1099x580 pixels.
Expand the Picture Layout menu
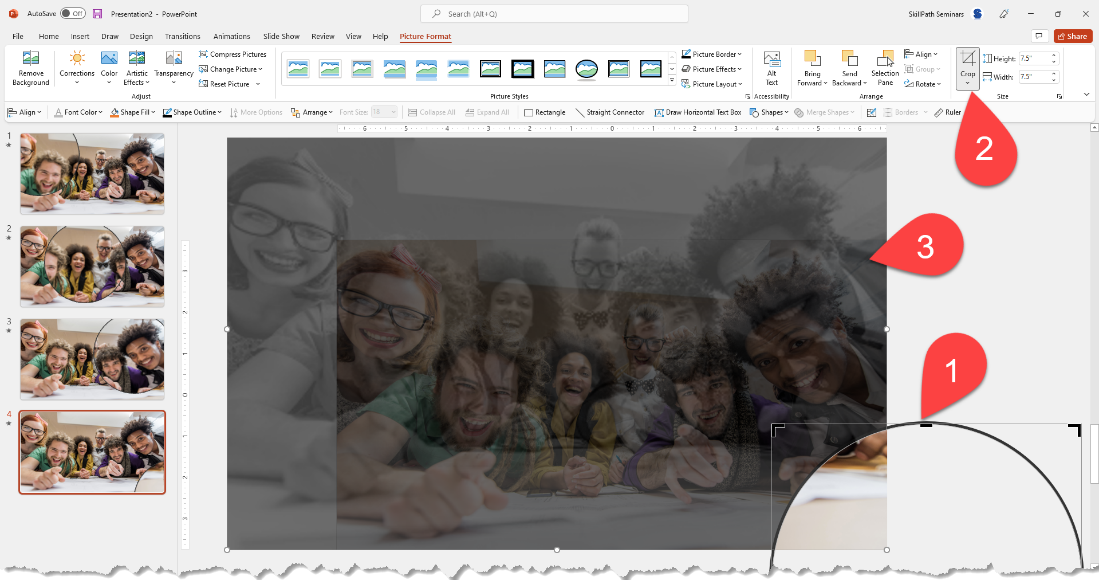tap(711, 84)
